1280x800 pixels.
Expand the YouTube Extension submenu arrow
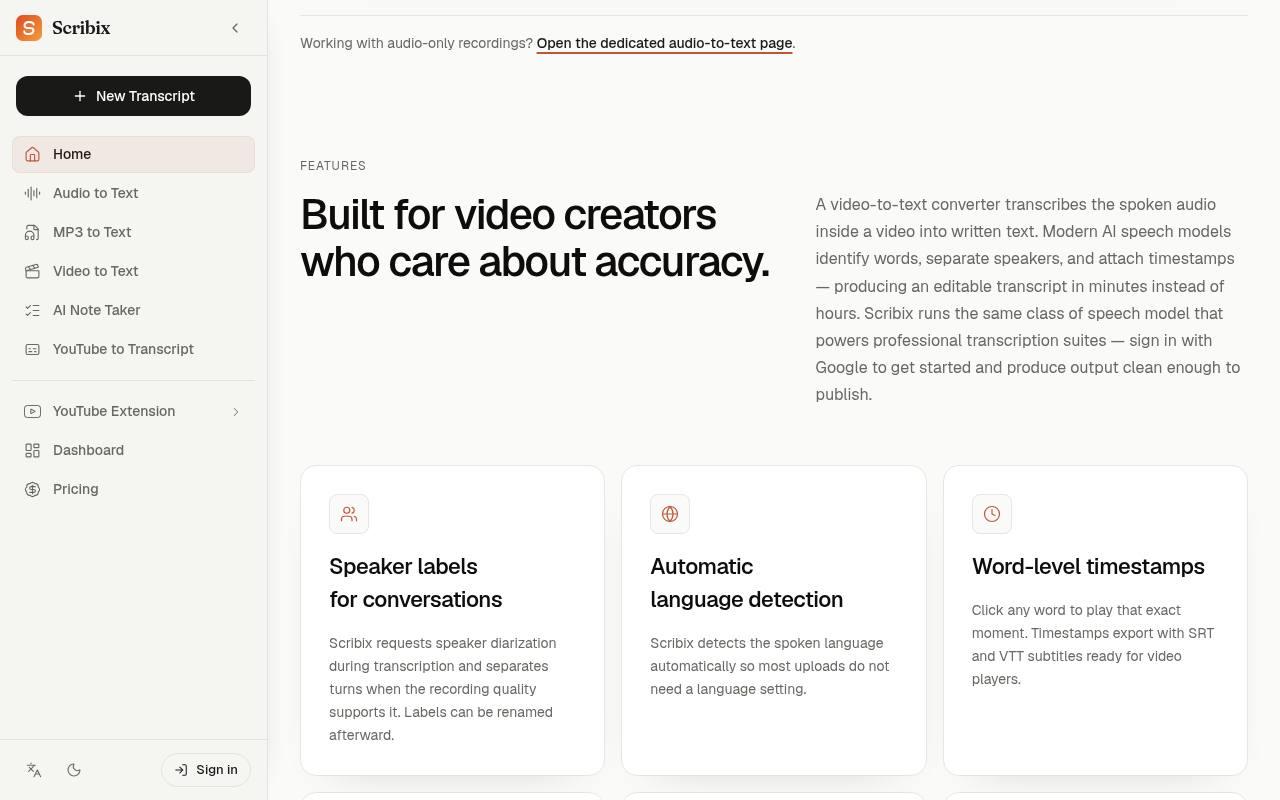pos(236,411)
